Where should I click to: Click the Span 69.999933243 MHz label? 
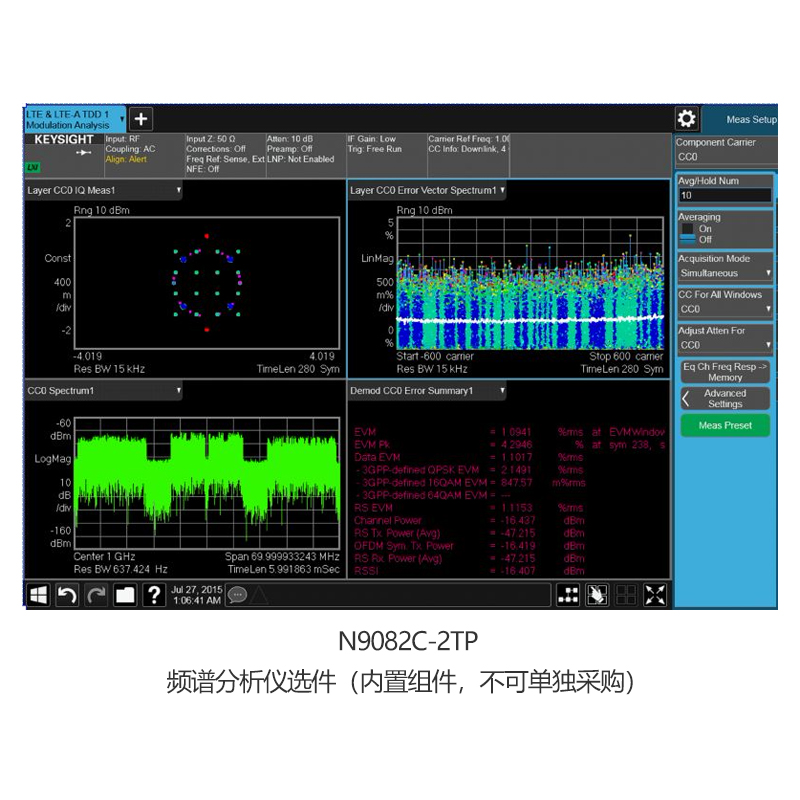tap(282, 556)
